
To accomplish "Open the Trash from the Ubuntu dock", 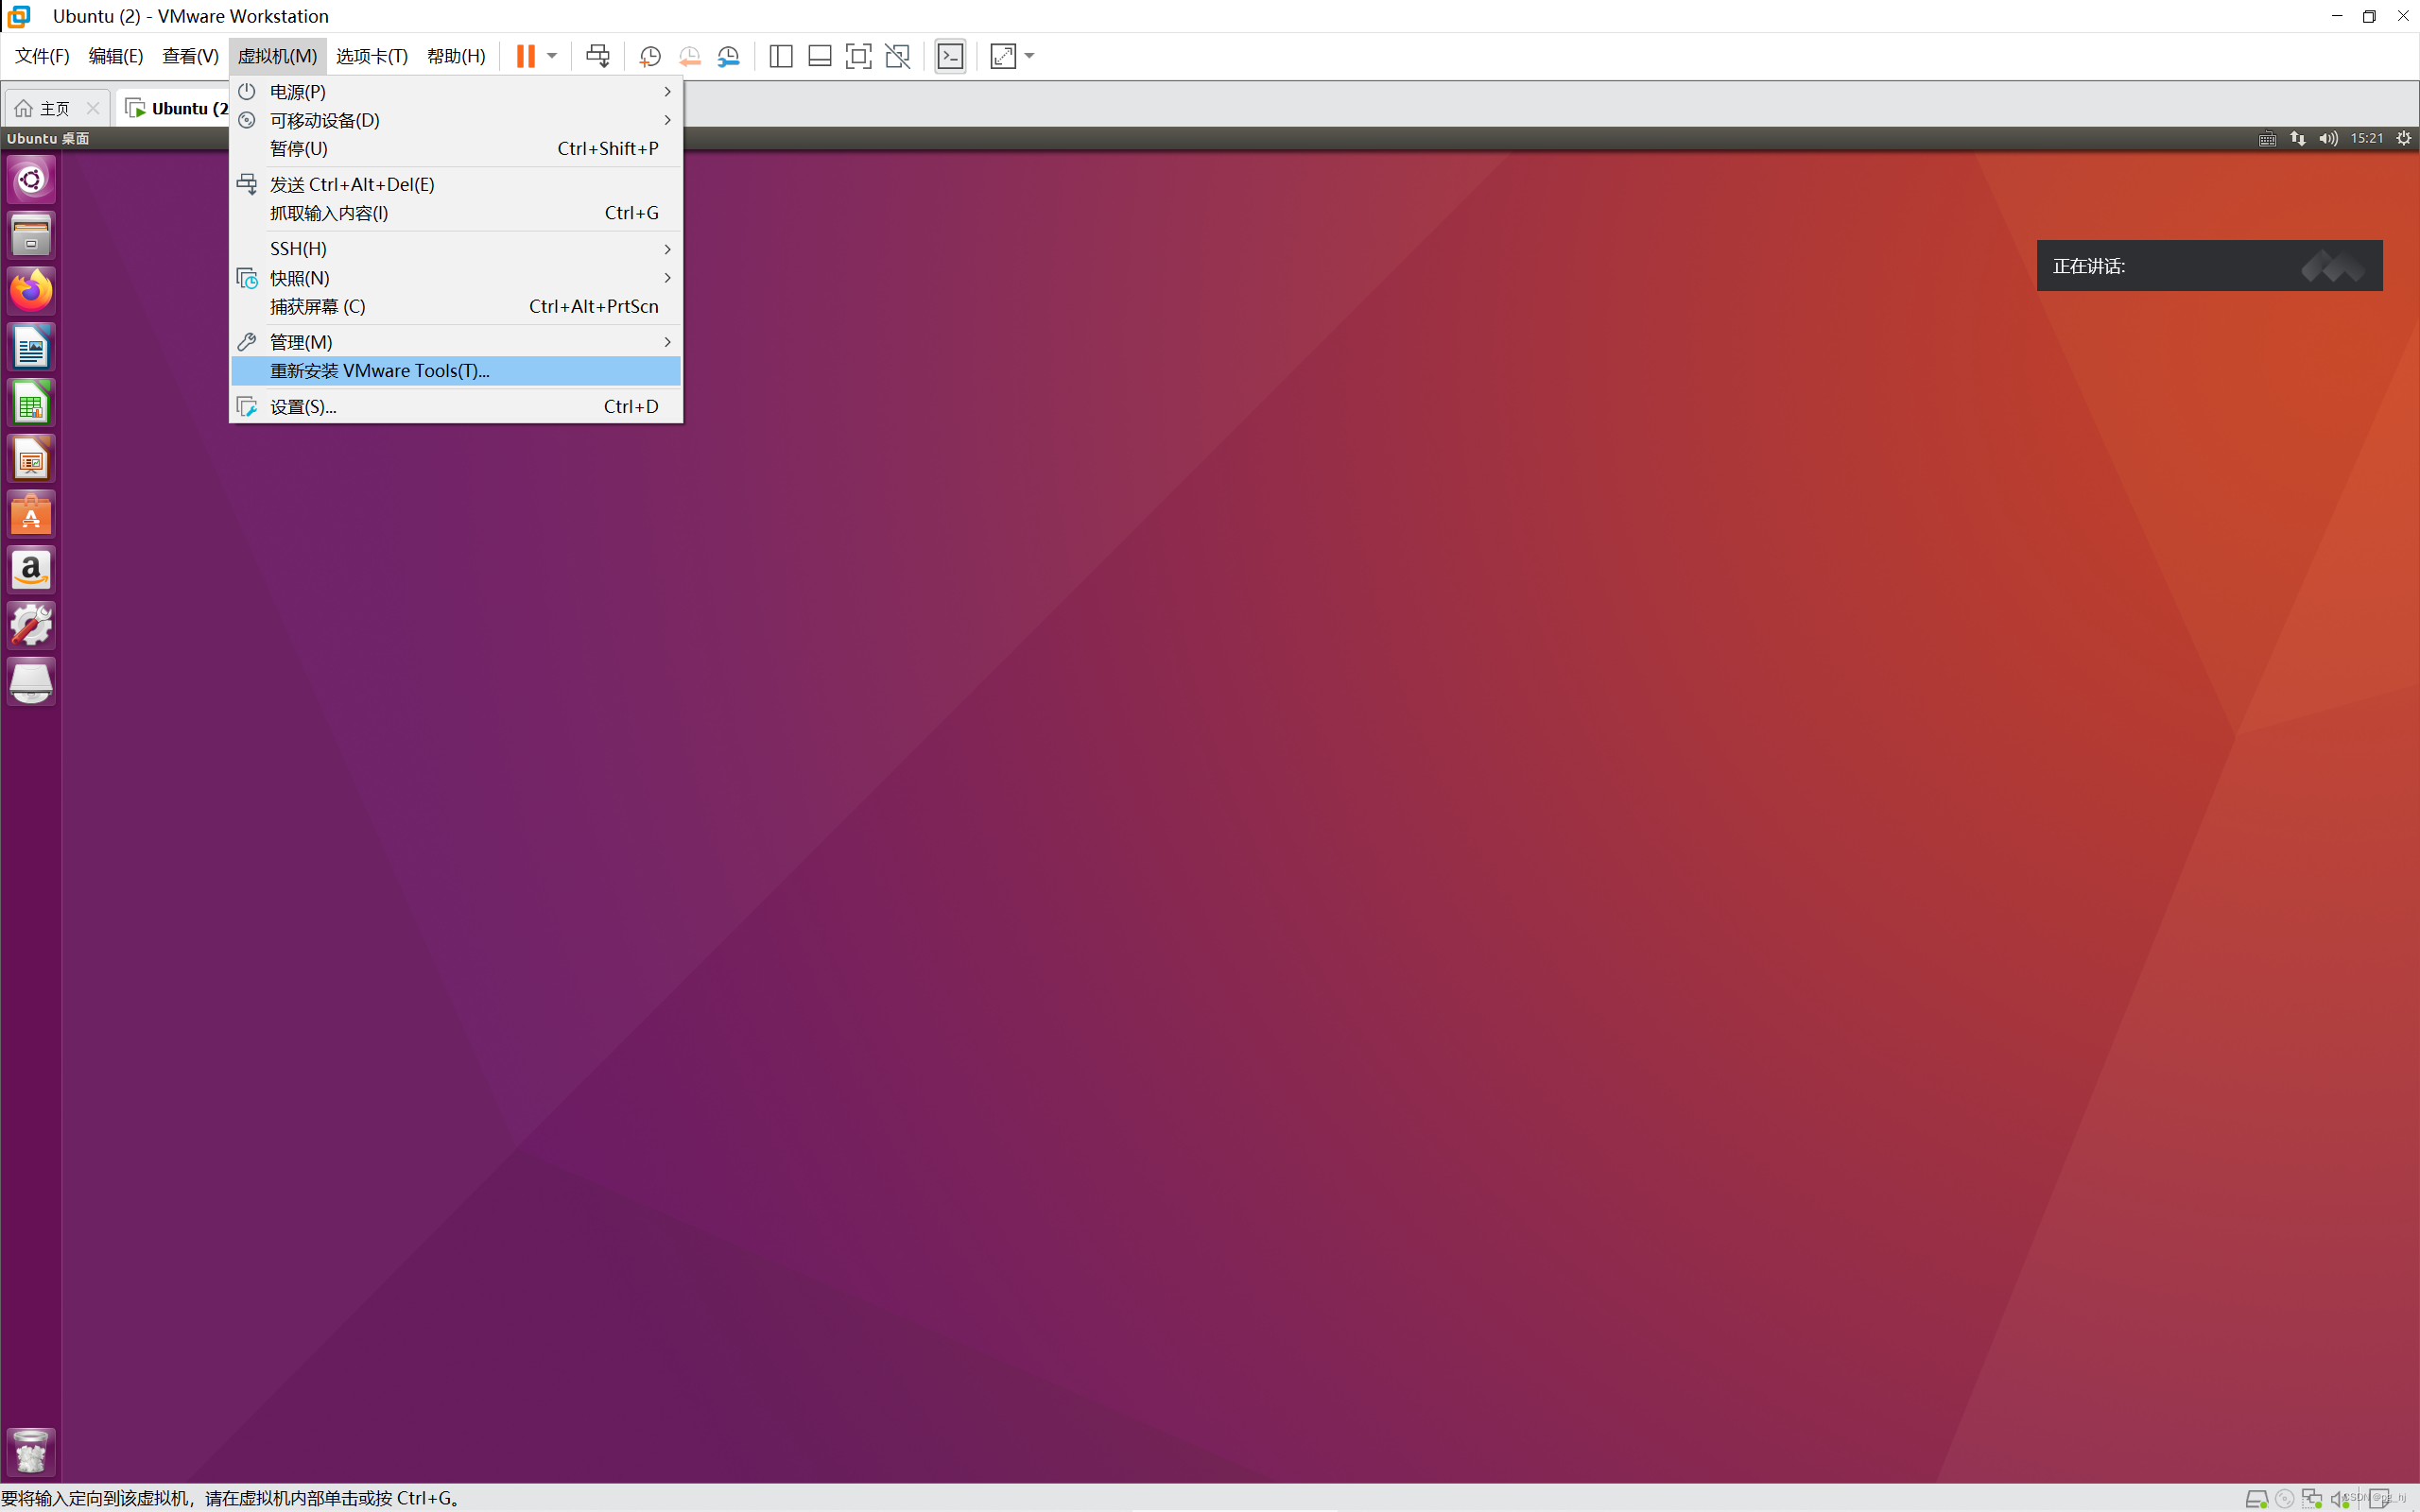I will tap(31, 1451).
